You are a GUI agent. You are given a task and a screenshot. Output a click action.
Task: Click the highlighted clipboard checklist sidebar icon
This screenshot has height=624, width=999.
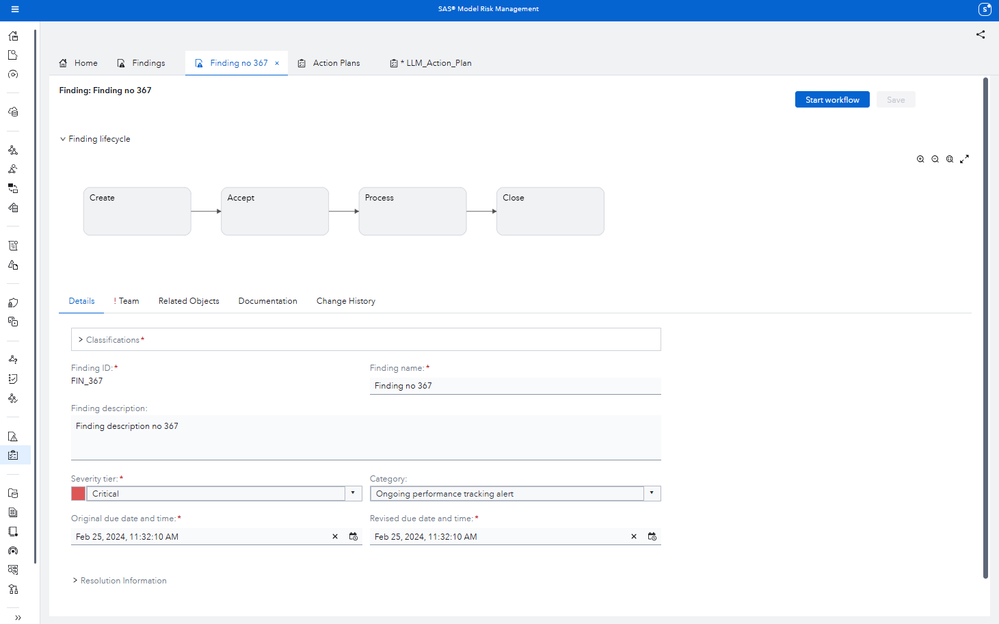[x=13, y=455]
